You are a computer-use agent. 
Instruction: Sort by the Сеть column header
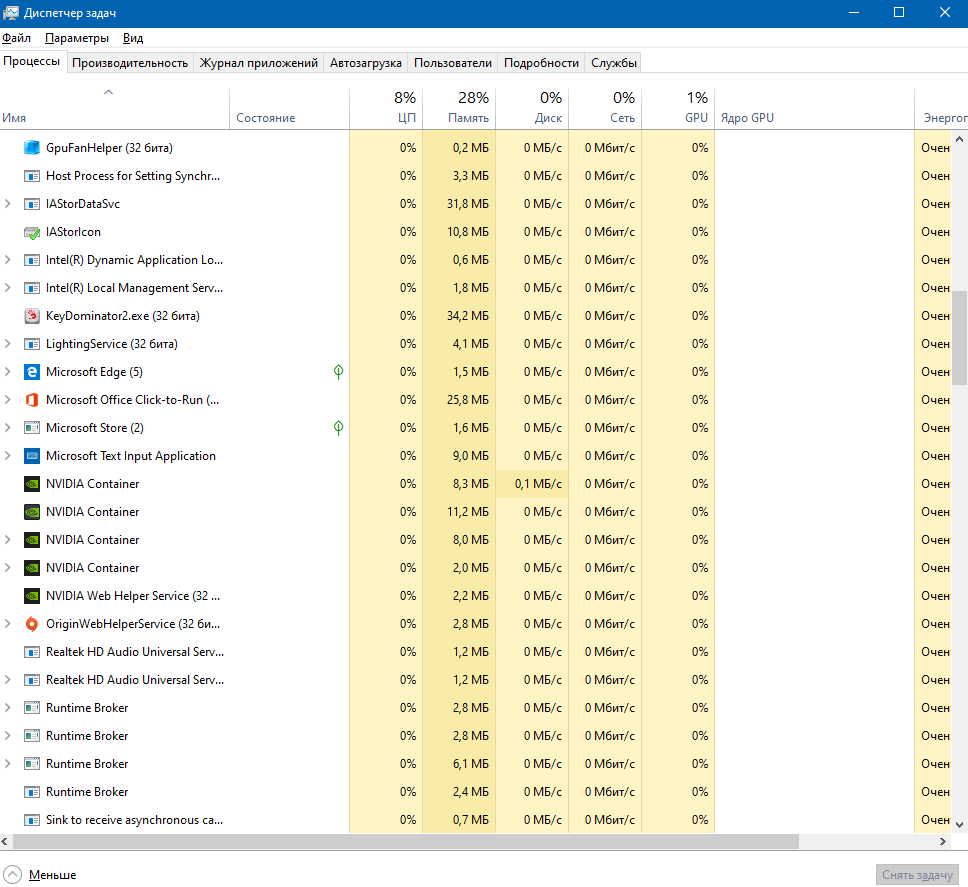pyautogui.click(x=605, y=109)
